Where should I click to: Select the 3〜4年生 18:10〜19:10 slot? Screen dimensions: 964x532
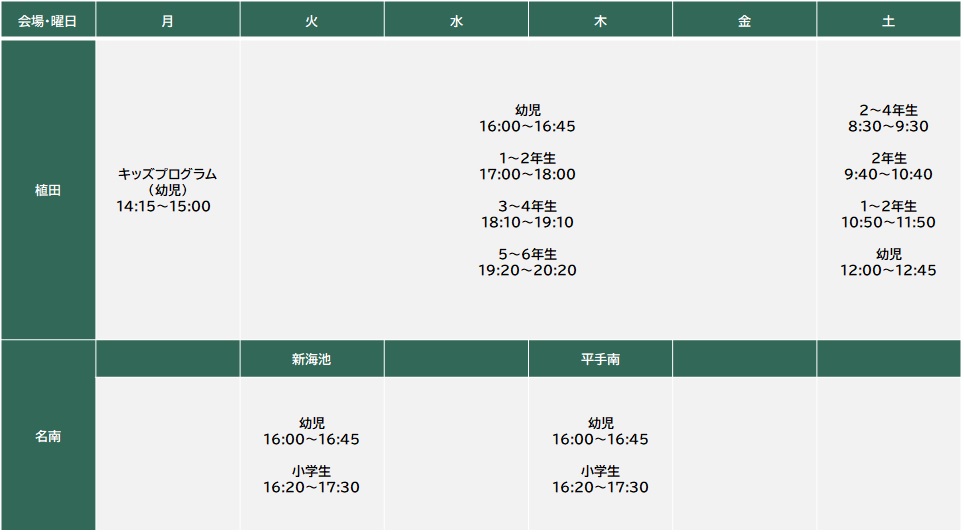[x=528, y=214]
